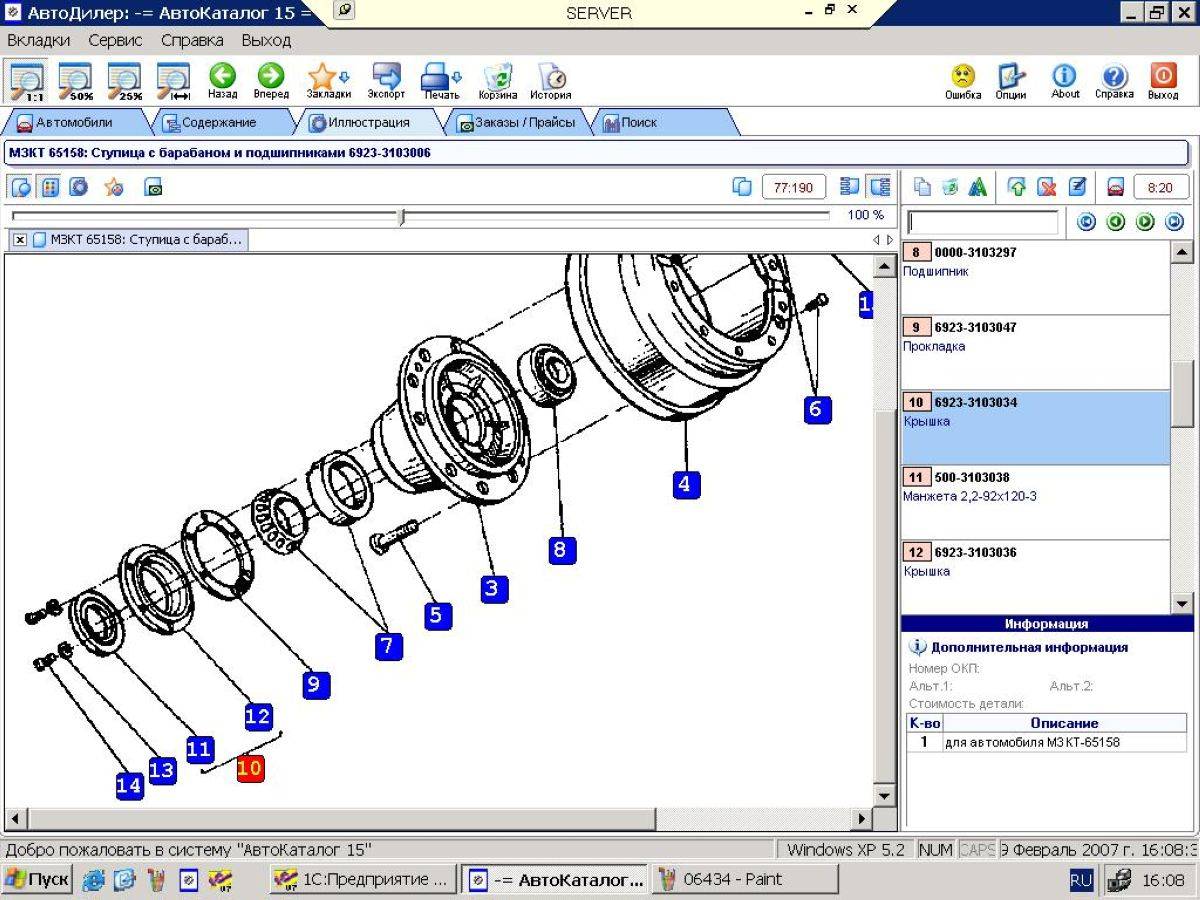Close the МЗКТ 65158 illustration tab
This screenshot has width=1200, height=900.
pos(20,240)
